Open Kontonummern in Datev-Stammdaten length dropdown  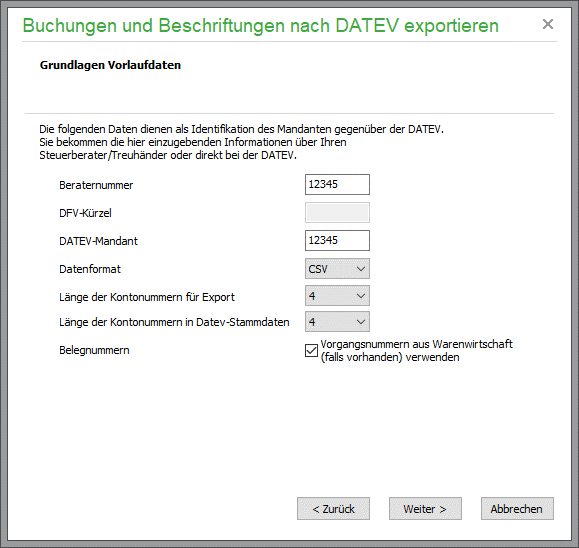pyautogui.click(x=337, y=322)
